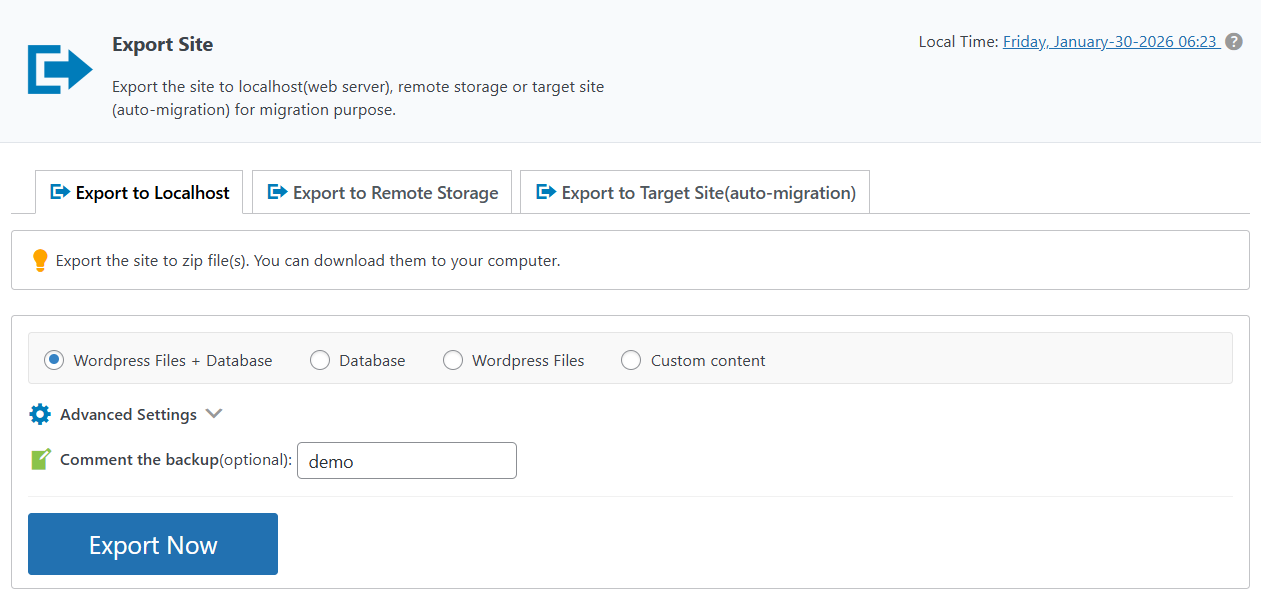The width and height of the screenshot is (1261, 599).
Task: Click the export arrow icon on the Localhost tab
Action: coord(60,192)
